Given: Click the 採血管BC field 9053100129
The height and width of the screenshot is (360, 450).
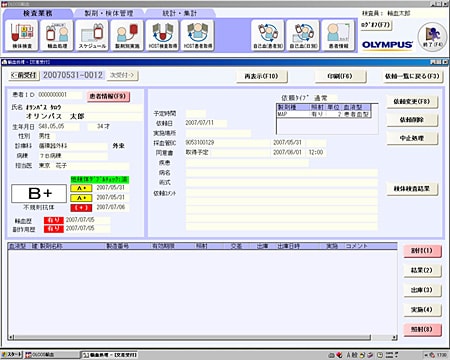Looking at the screenshot, I should tap(227, 143).
